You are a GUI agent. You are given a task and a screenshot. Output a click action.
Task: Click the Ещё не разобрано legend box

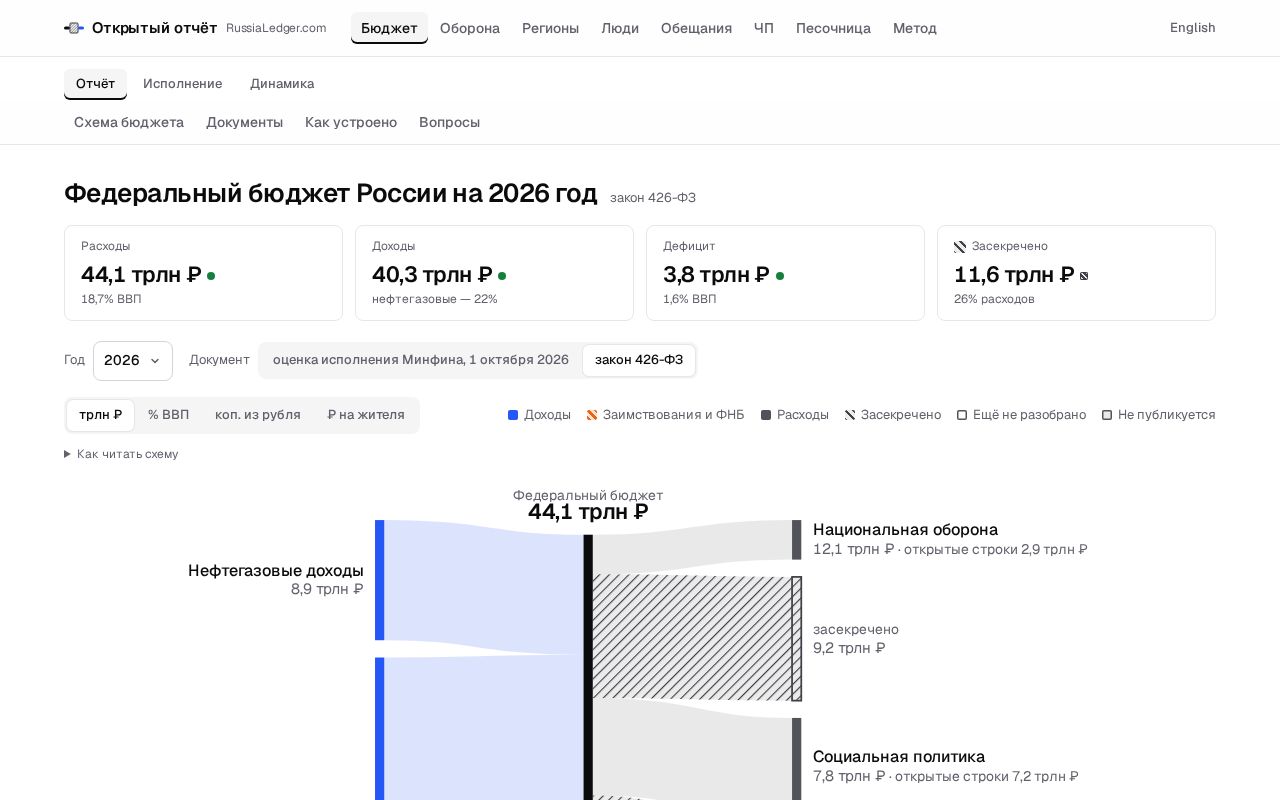point(962,415)
